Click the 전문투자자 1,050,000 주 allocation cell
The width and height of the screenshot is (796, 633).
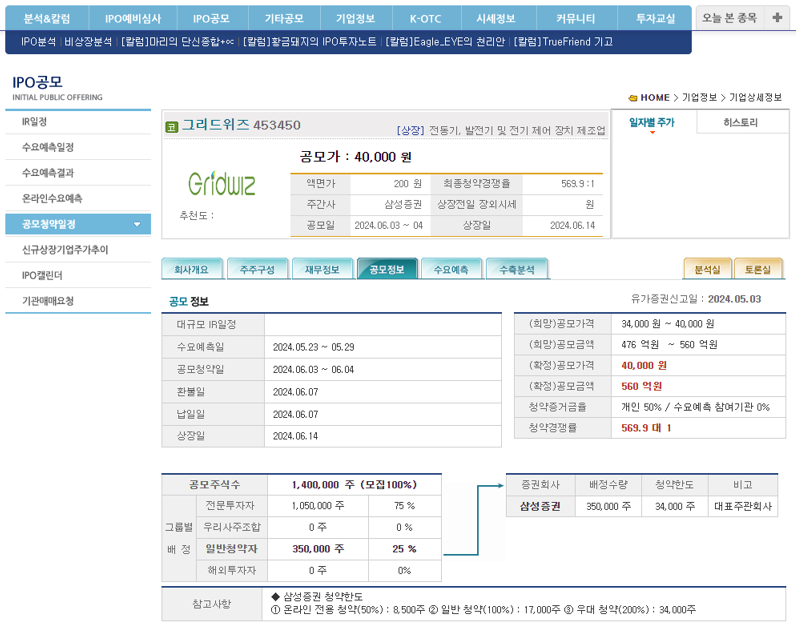[318, 506]
